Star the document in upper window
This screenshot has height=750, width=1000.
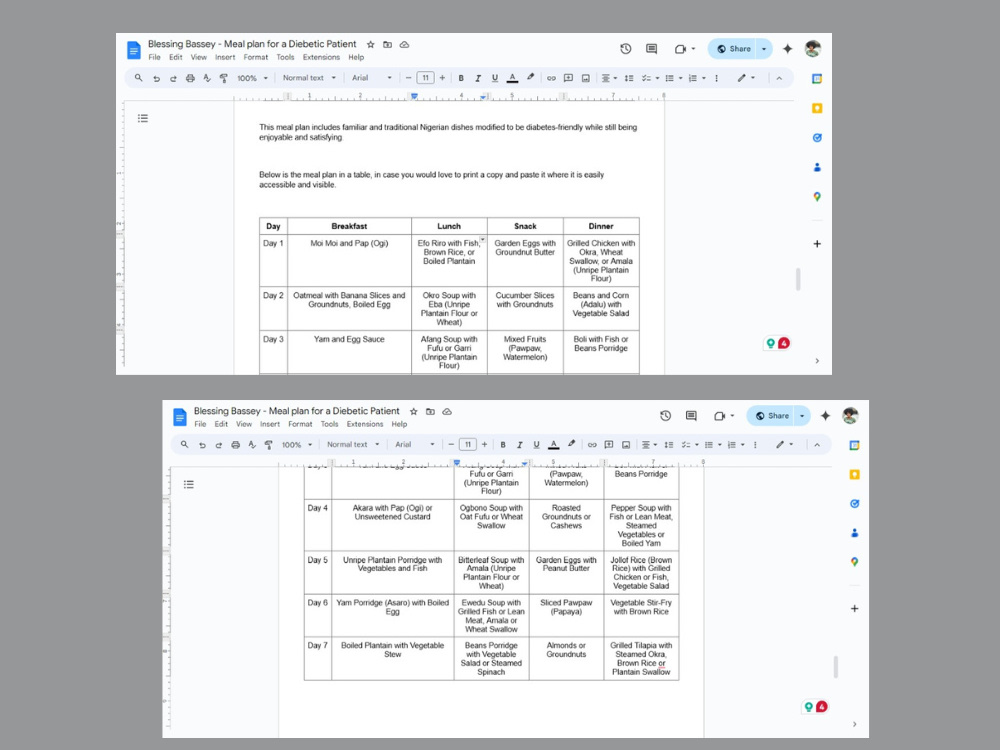371,45
